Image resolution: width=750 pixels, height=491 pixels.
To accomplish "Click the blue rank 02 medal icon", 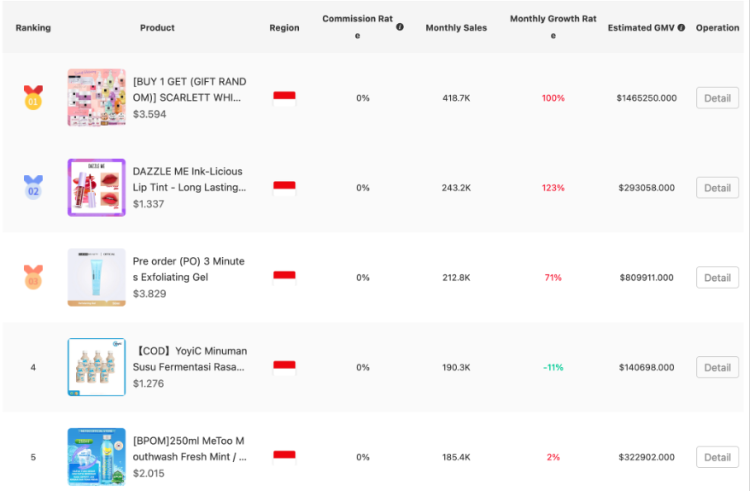I will click(x=33, y=187).
